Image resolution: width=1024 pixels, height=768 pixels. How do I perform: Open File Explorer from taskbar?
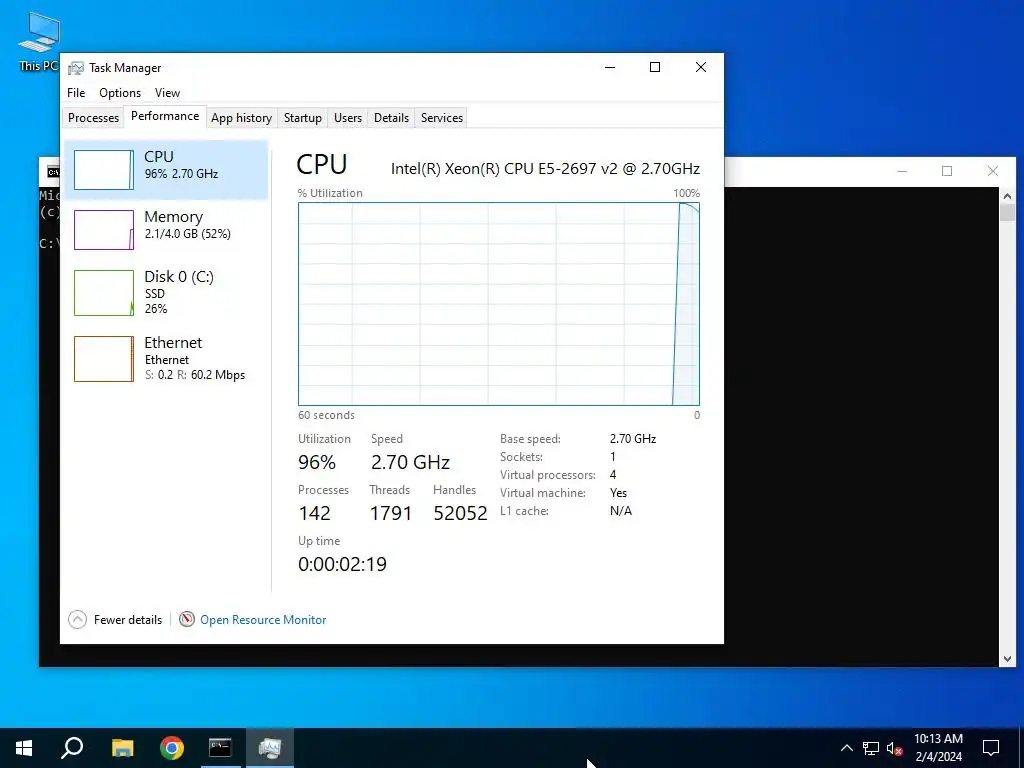(x=122, y=748)
